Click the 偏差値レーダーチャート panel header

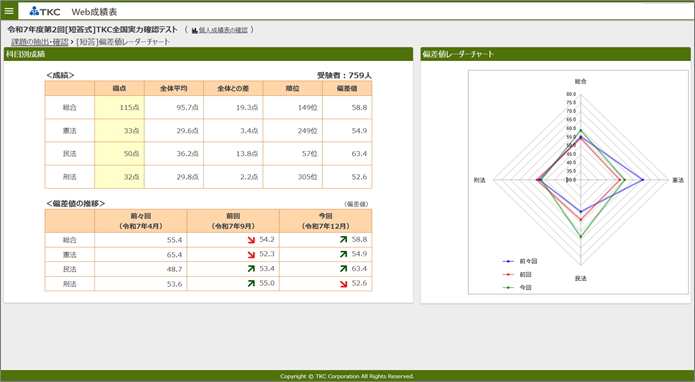[x=555, y=54]
